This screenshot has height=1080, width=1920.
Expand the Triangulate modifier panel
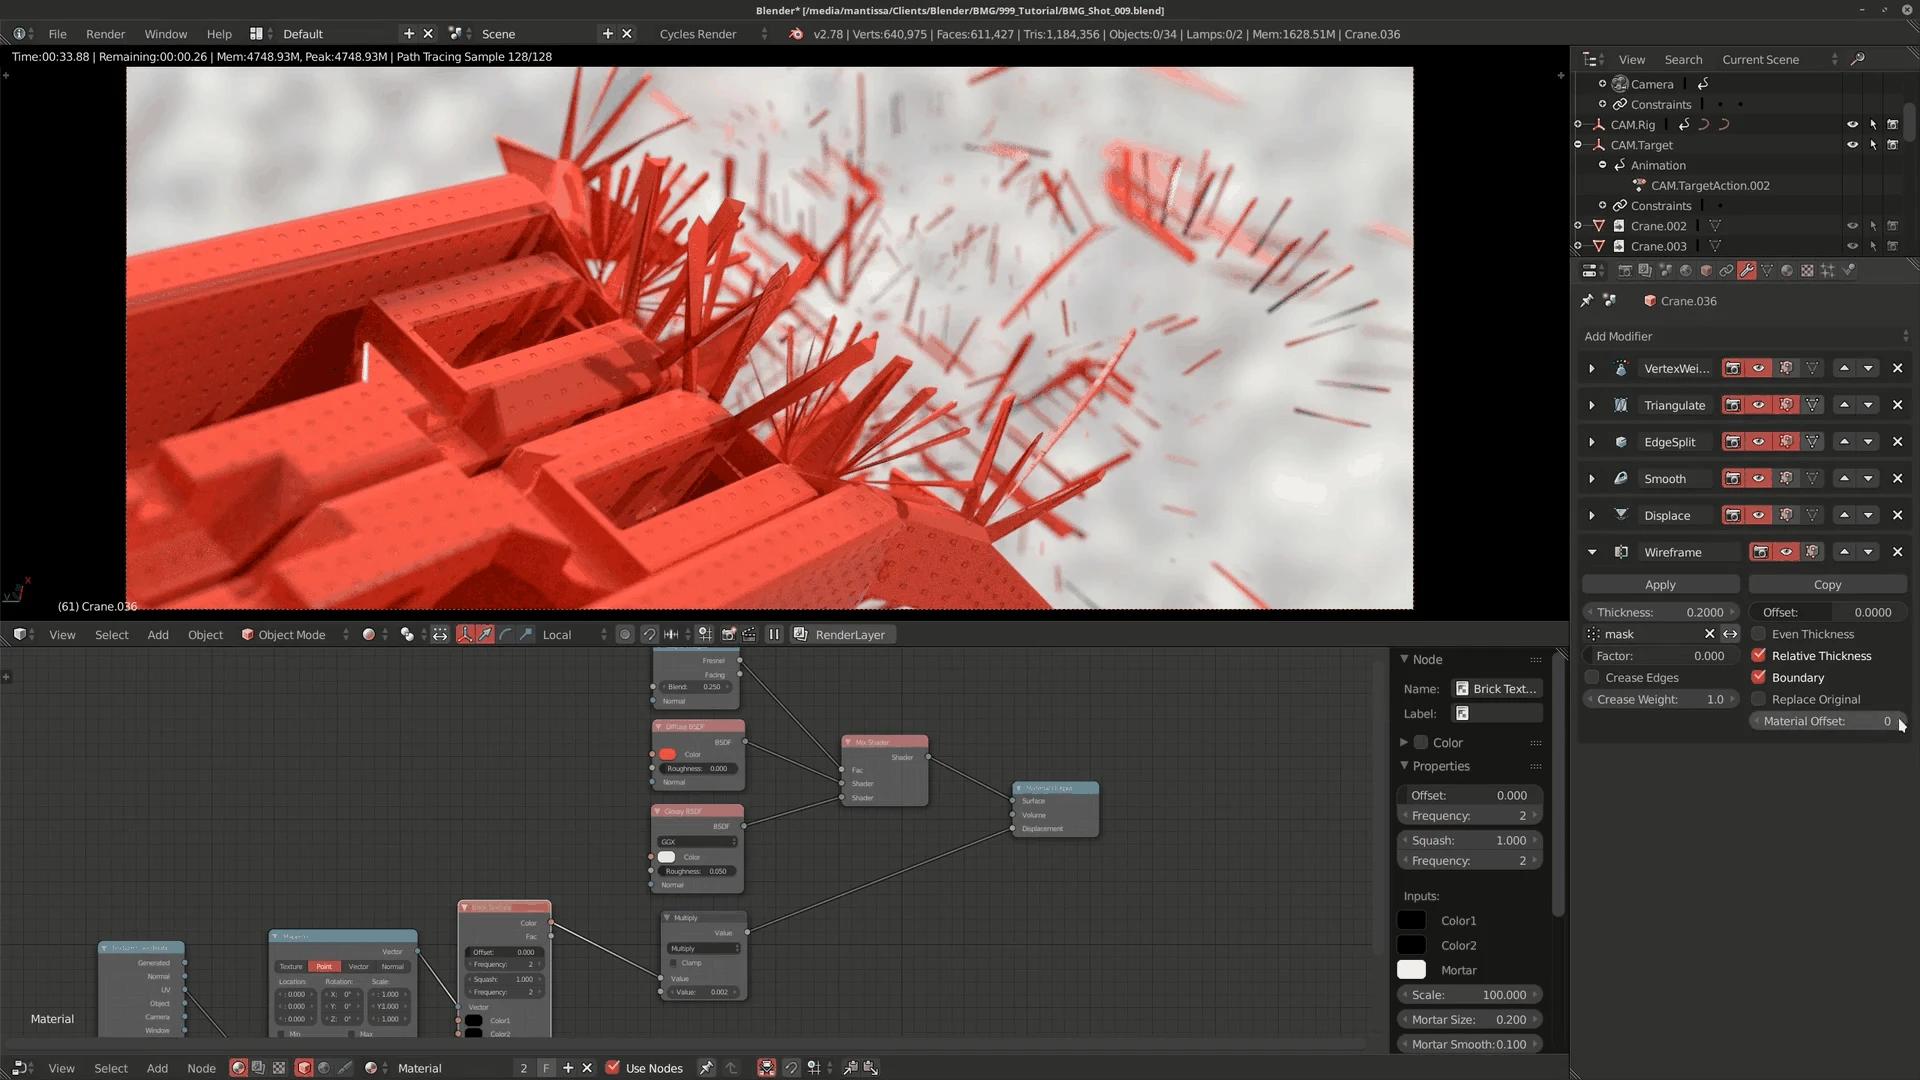[1592, 405]
